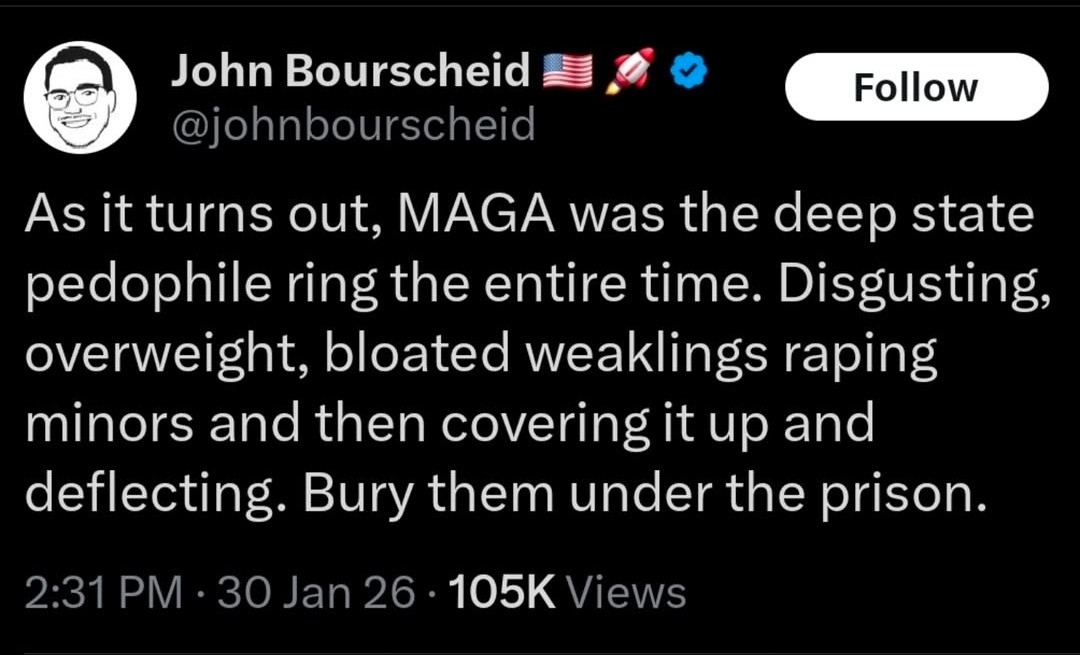Click the blue verified checkmark badge
Viewport: 1080px width, 655px height.
tap(688, 70)
